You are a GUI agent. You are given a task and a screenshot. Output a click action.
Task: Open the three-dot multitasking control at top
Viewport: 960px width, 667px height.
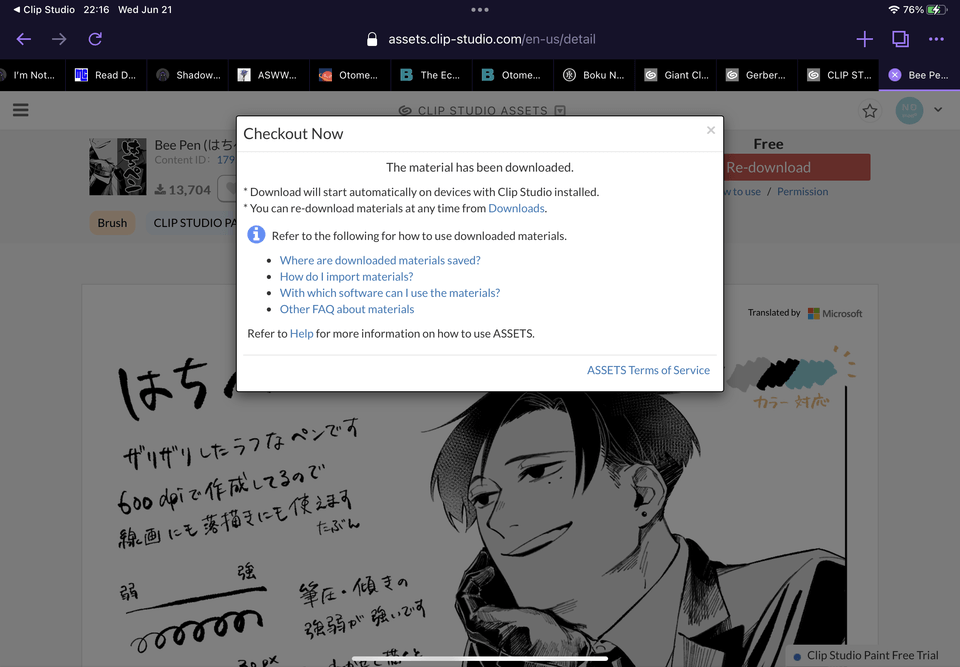(480, 10)
